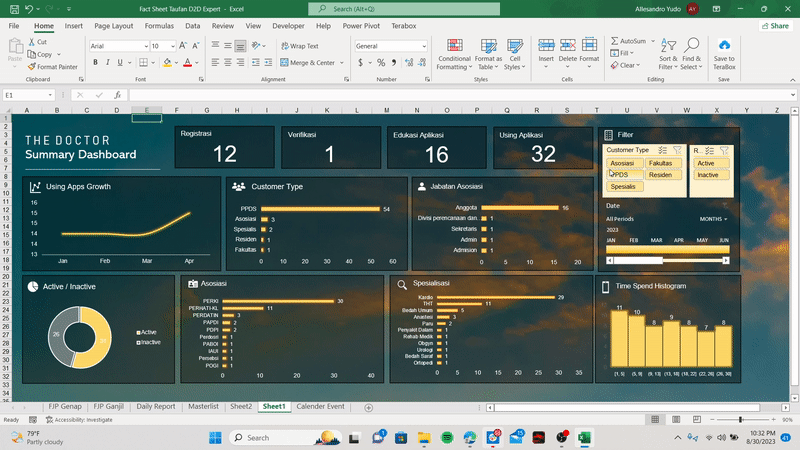The height and width of the screenshot is (450, 800).
Task: Switch to Formulas tab
Action: [159, 26]
